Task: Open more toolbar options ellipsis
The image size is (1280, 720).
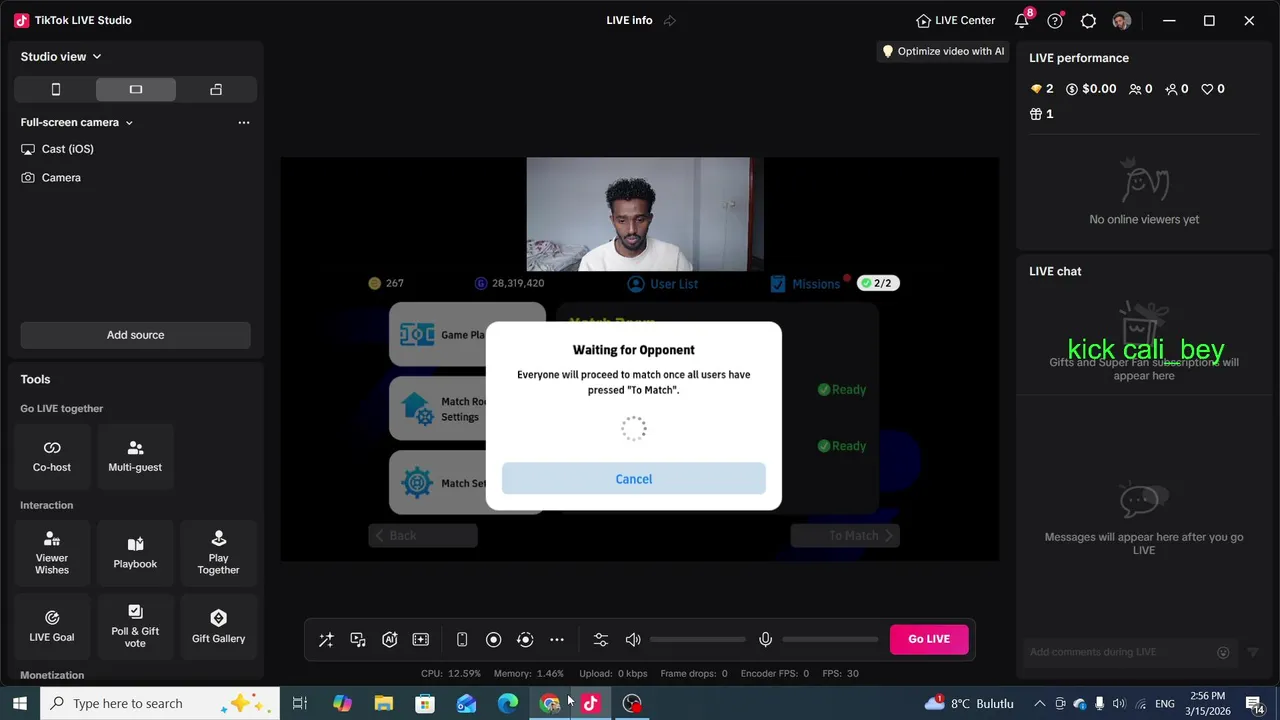Action: pos(557,640)
